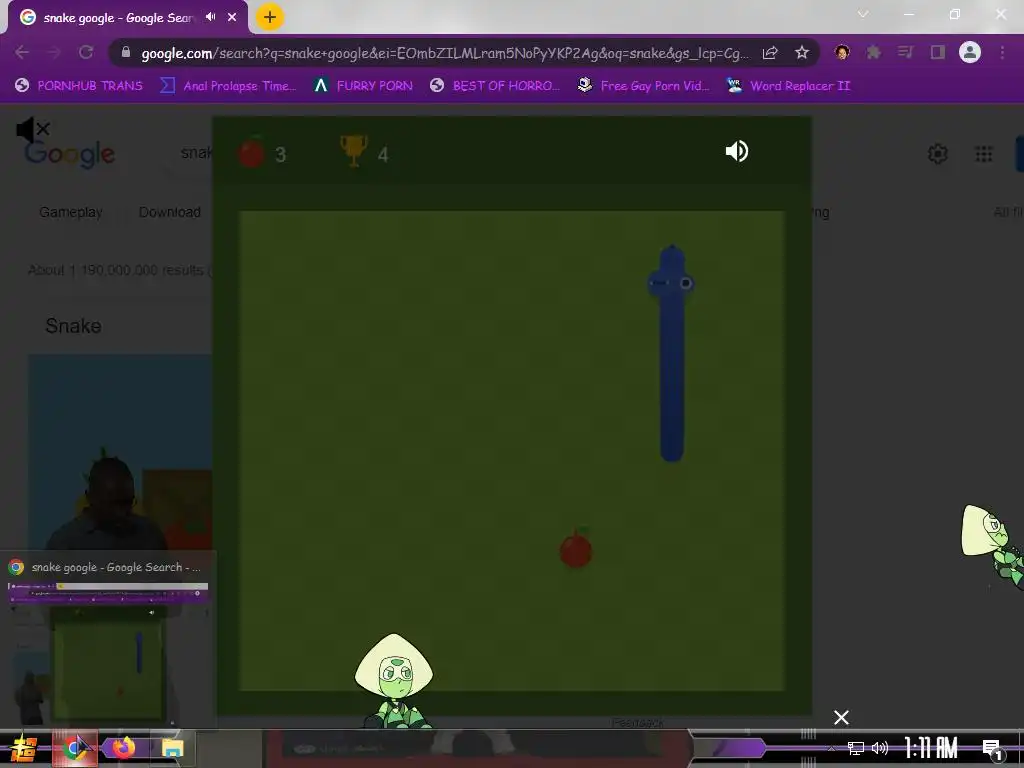1024x768 pixels.
Task: Launch Firefox from the taskbar
Action: (123, 748)
